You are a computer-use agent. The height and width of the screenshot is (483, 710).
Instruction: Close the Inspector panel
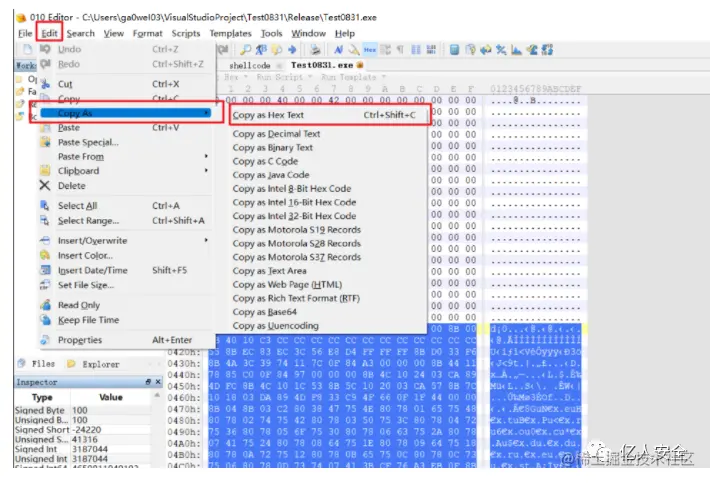pos(158,382)
